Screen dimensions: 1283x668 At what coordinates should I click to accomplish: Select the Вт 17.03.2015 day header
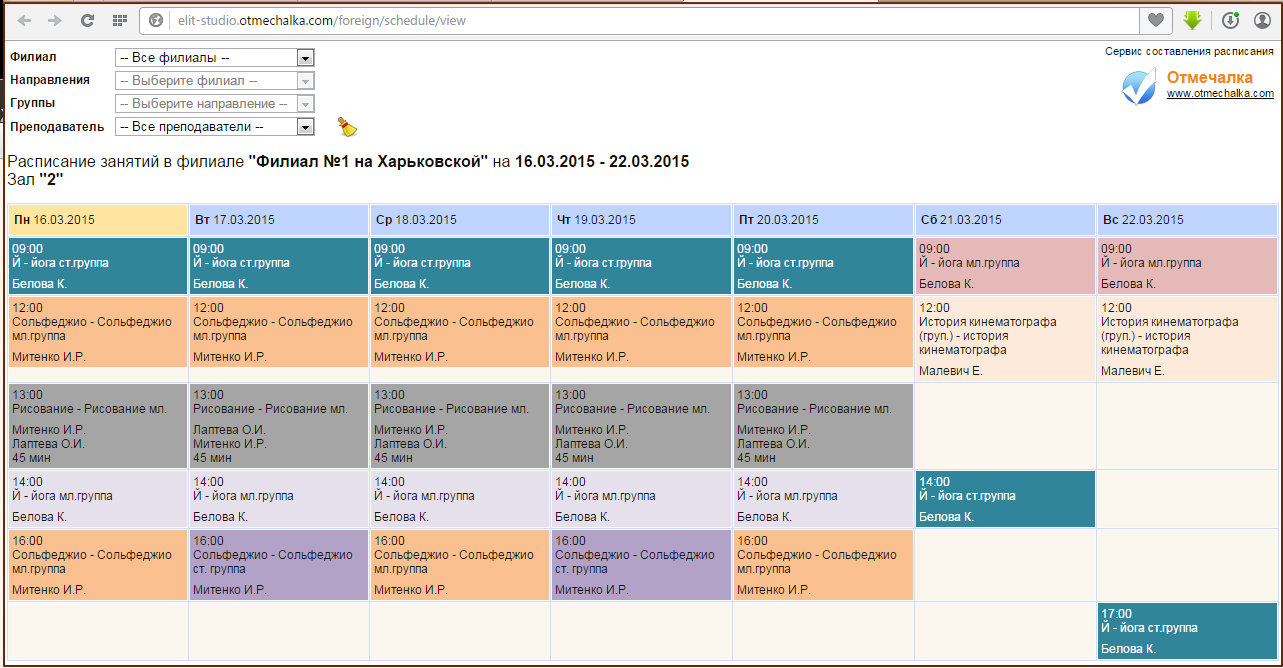(x=279, y=220)
